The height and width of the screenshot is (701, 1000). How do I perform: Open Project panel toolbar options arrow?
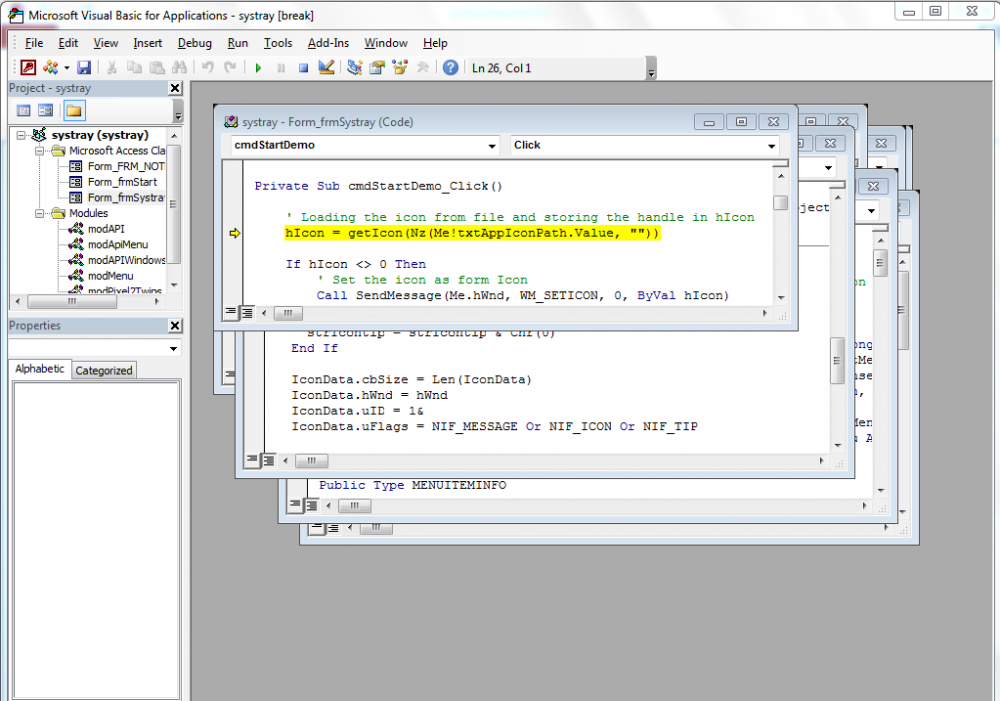178,111
